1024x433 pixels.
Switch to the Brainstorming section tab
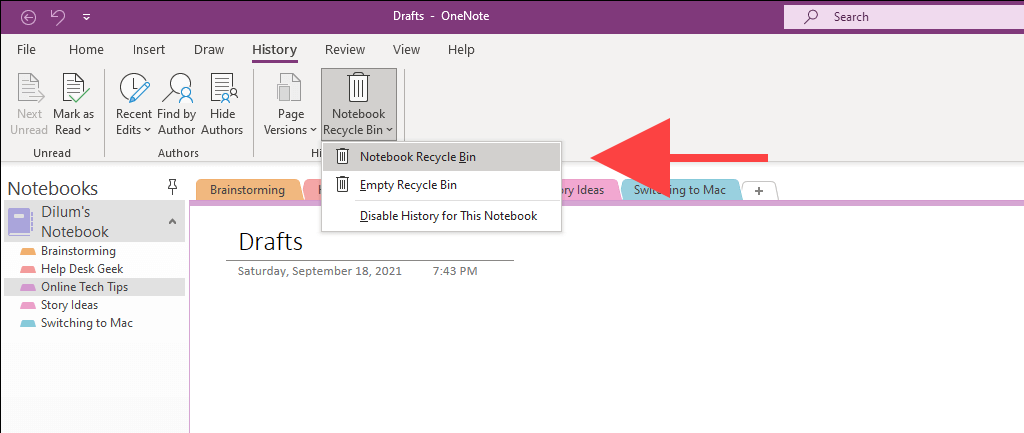click(x=248, y=190)
